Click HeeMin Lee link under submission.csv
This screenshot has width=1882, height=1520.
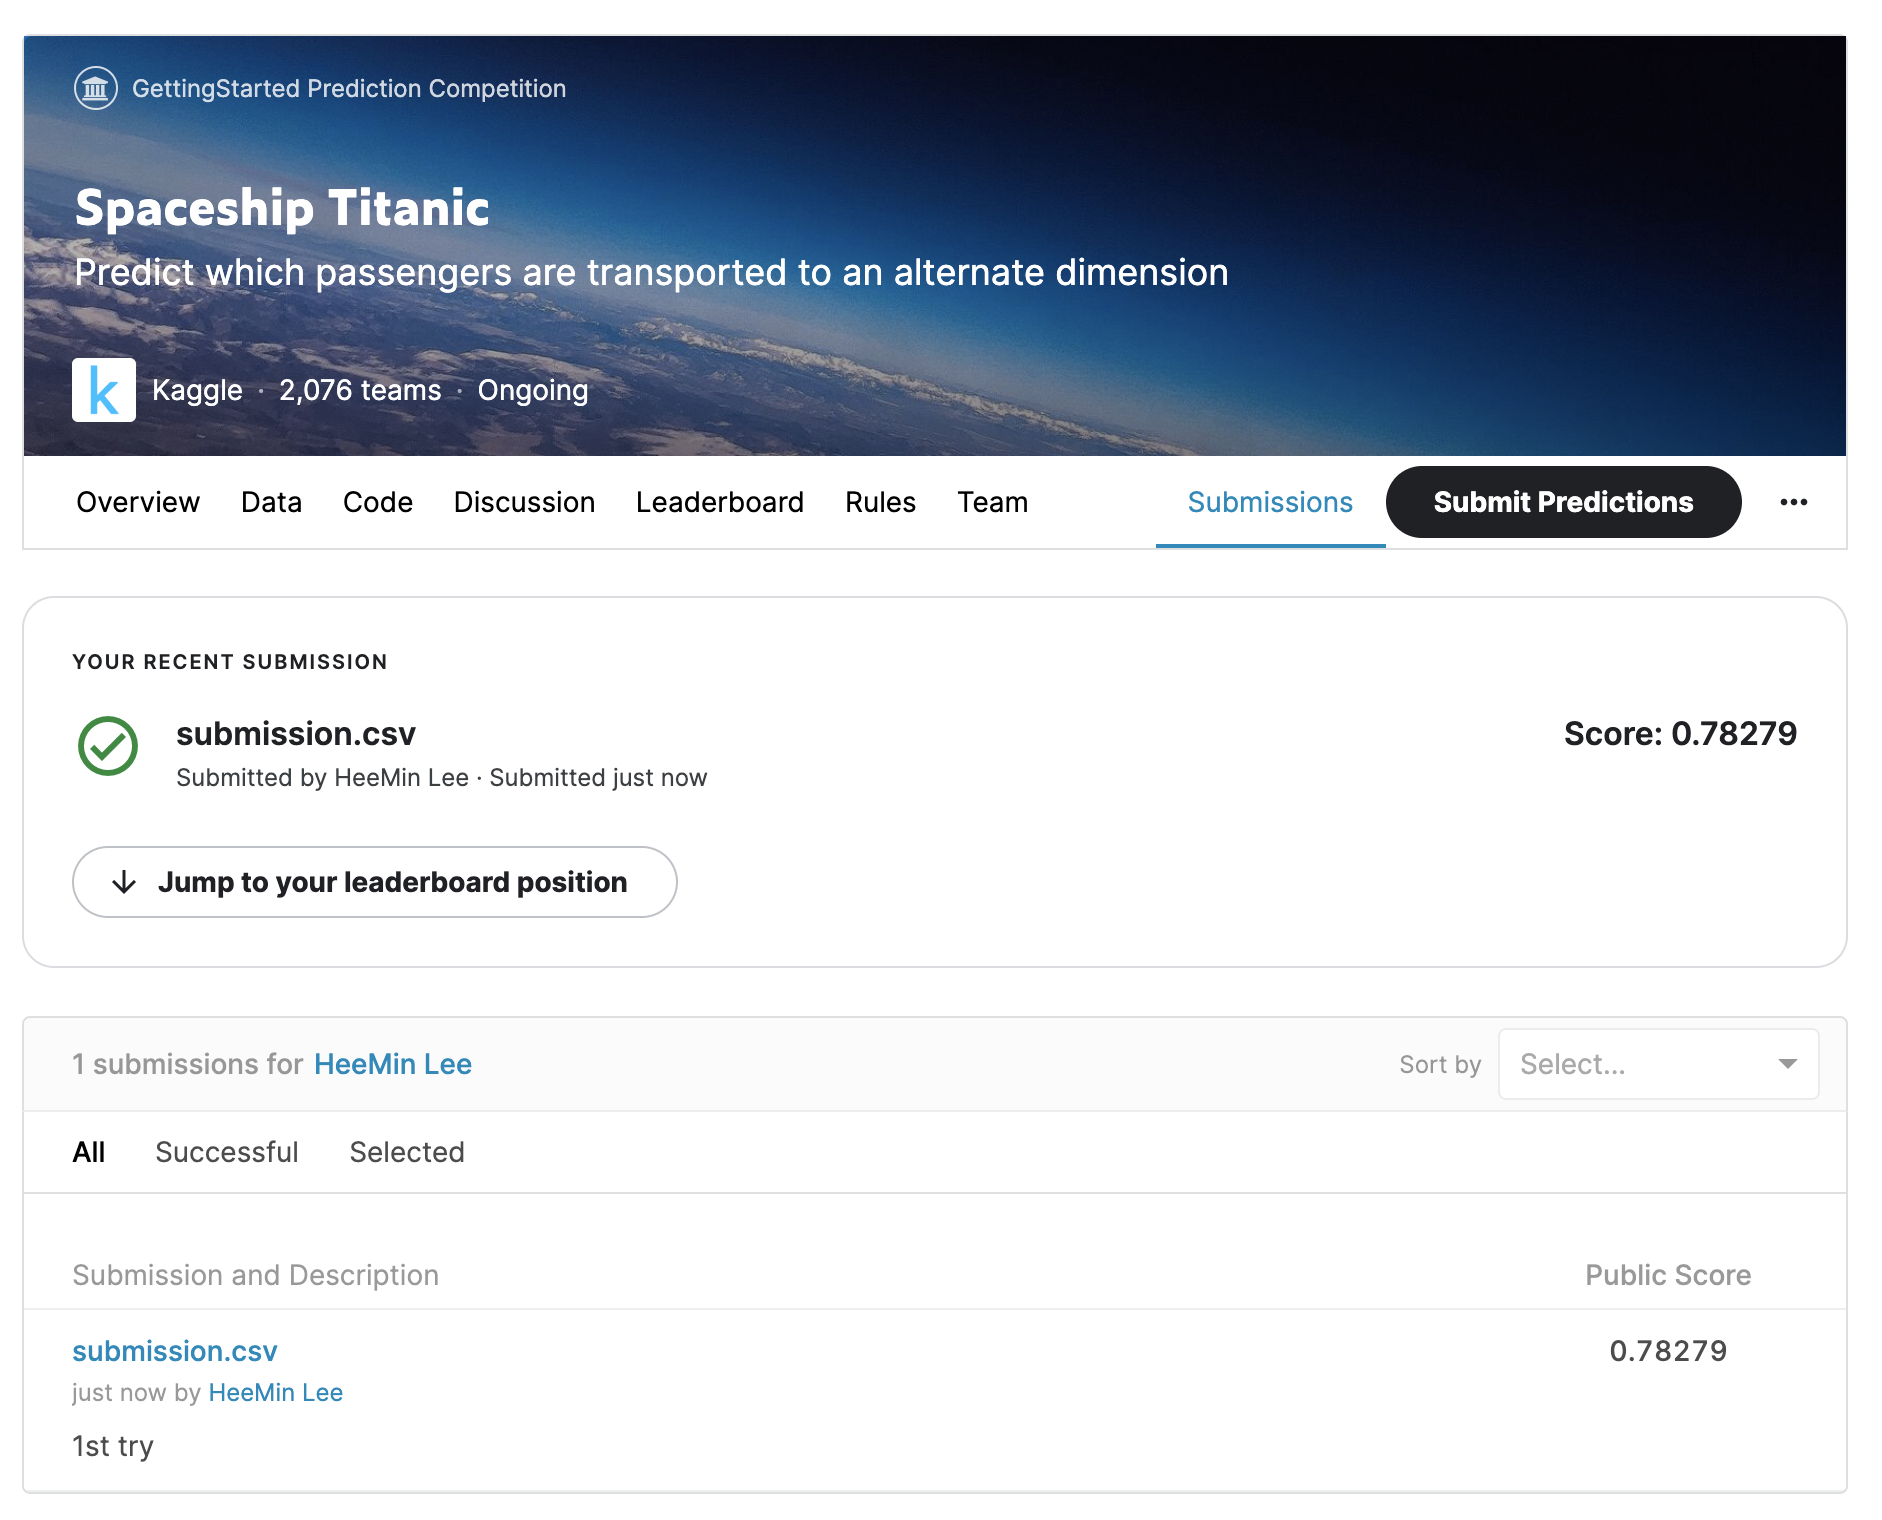tap(276, 1393)
